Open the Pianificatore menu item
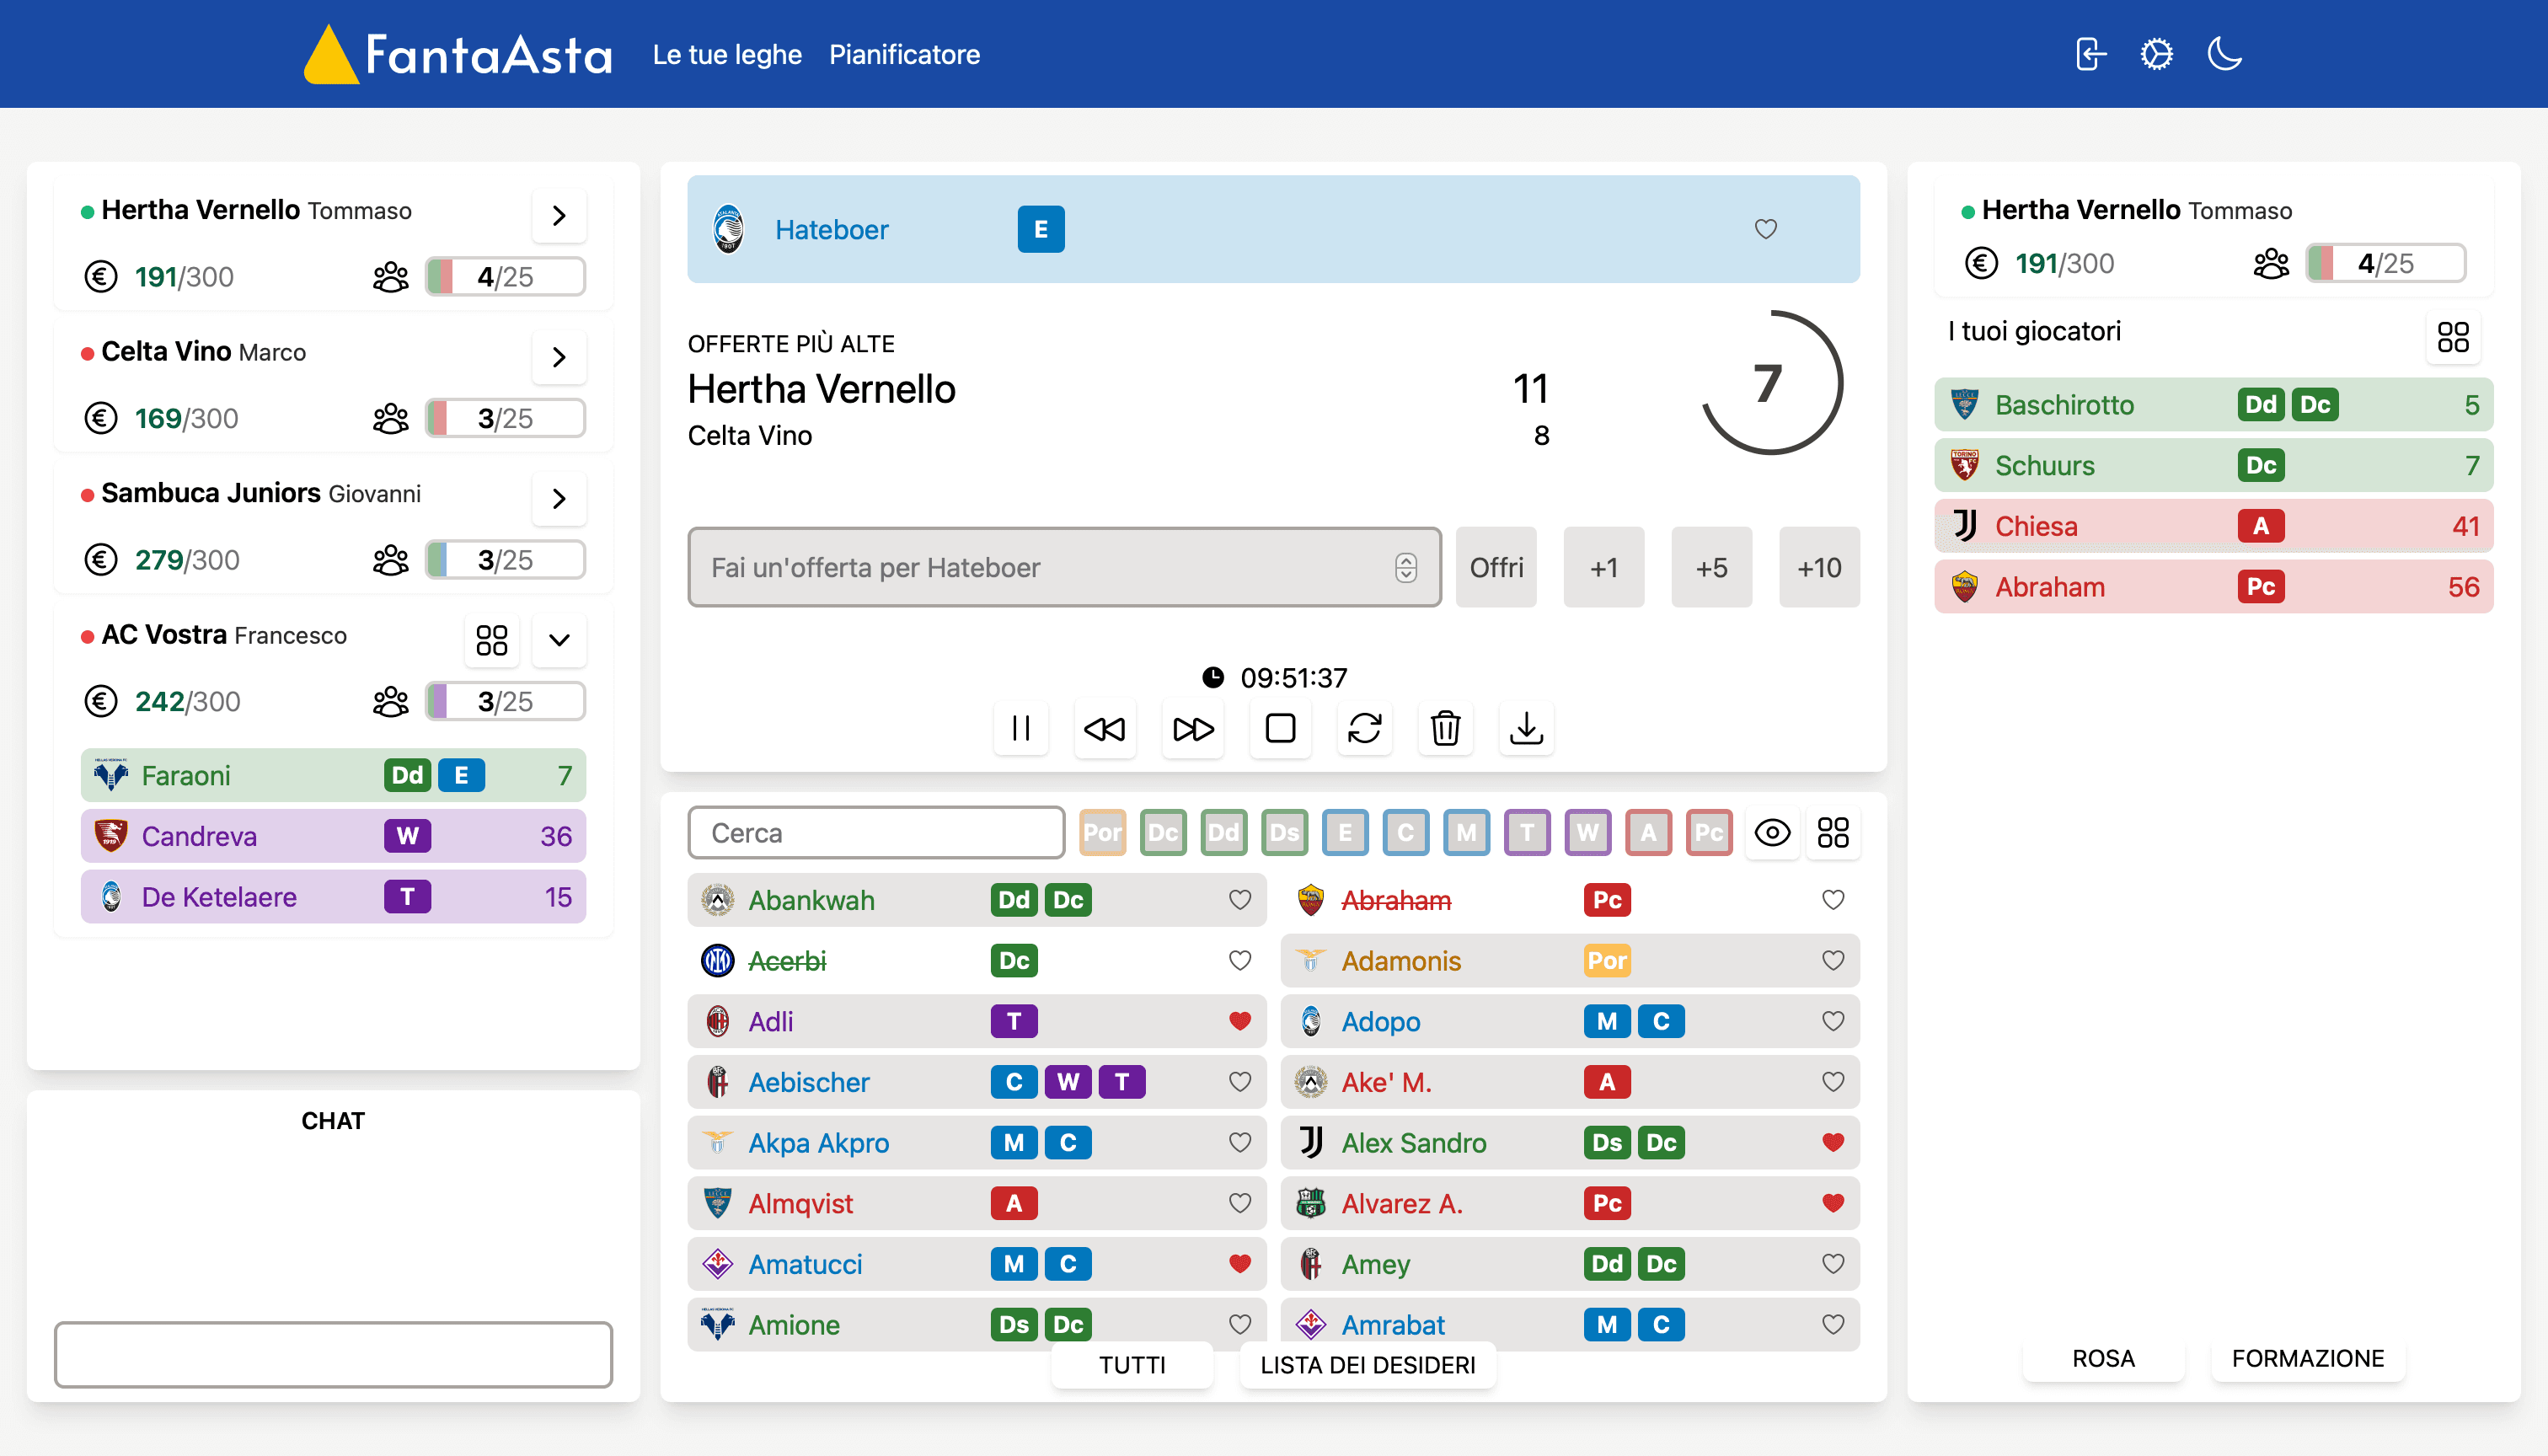This screenshot has width=2548, height=1456. tap(904, 54)
